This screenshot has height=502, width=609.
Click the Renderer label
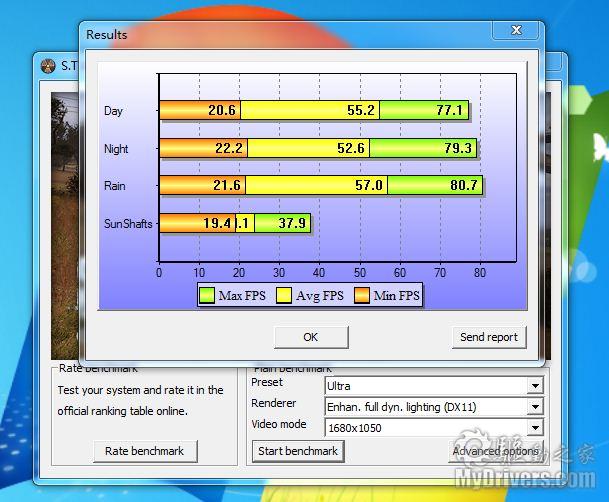point(274,403)
